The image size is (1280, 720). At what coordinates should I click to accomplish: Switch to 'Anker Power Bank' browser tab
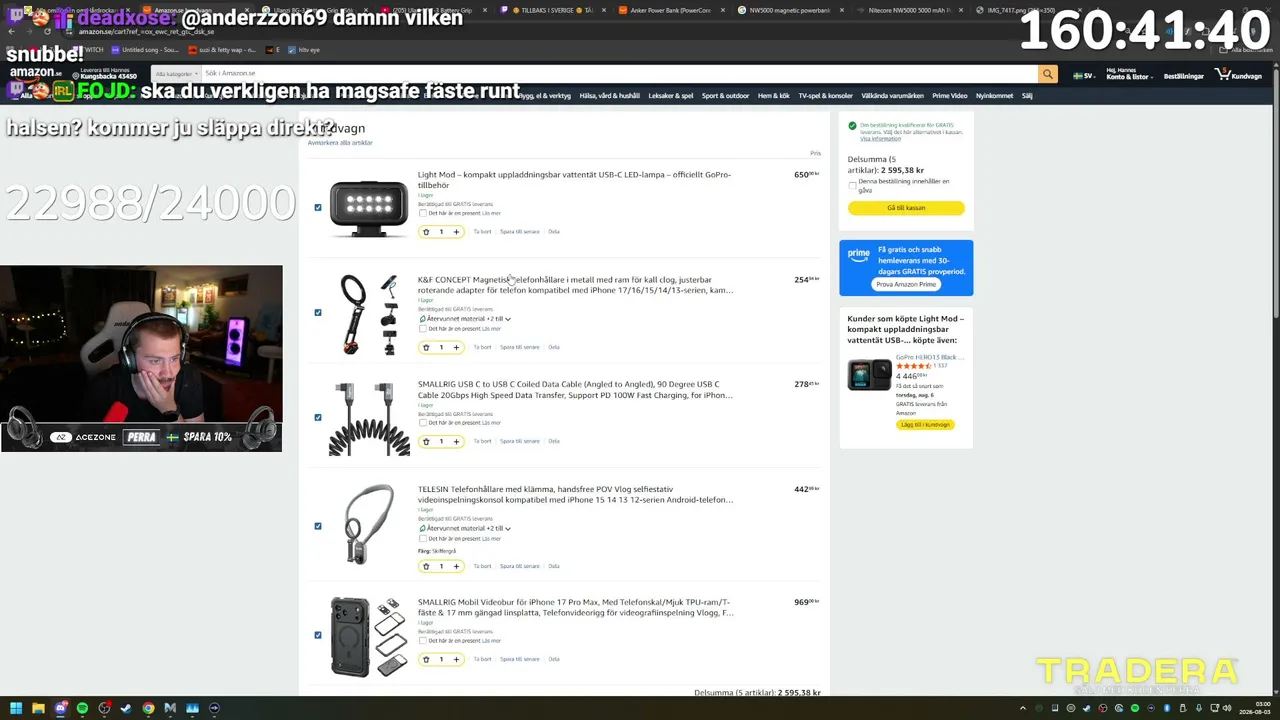coord(671,10)
